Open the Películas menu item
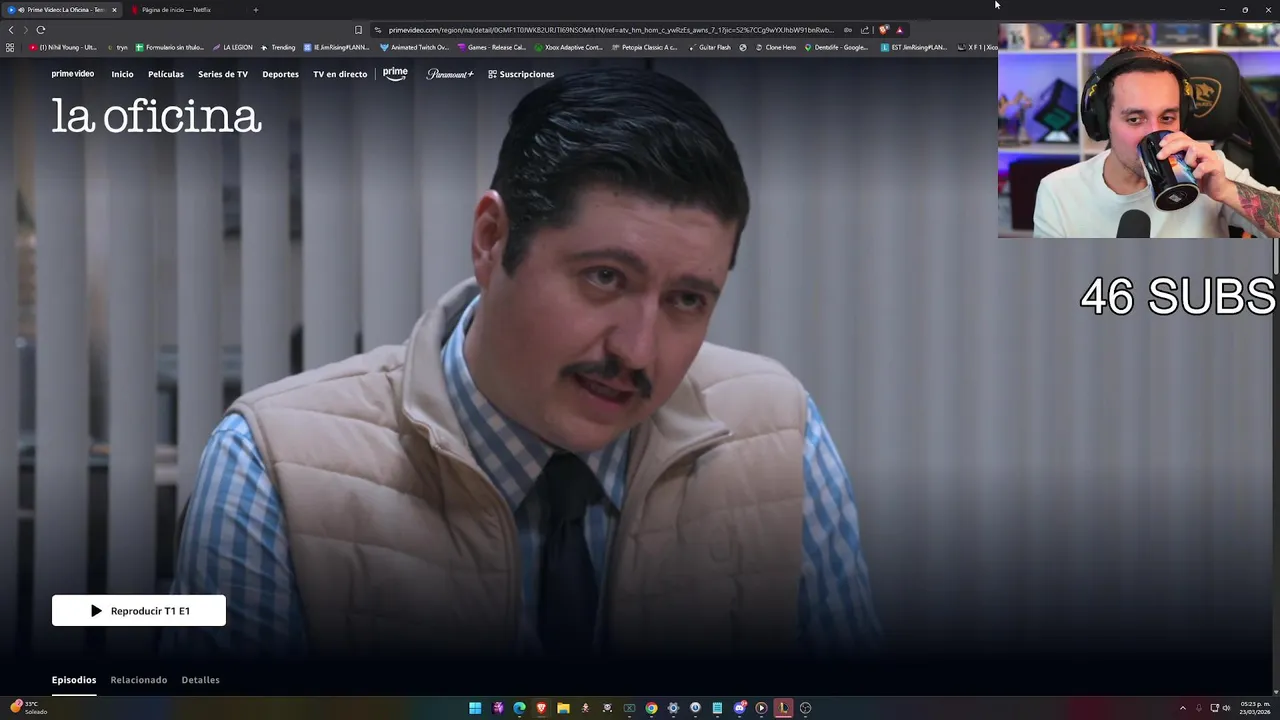 [166, 74]
